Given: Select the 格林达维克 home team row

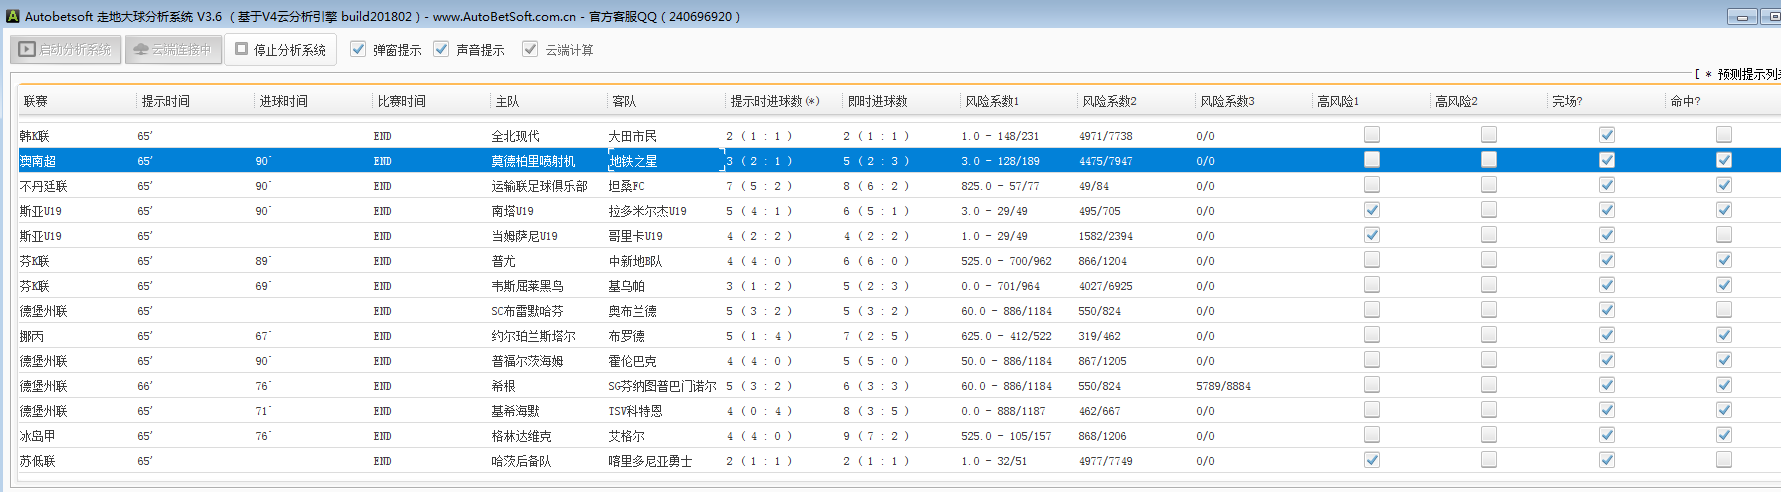Looking at the screenshot, I should (521, 436).
